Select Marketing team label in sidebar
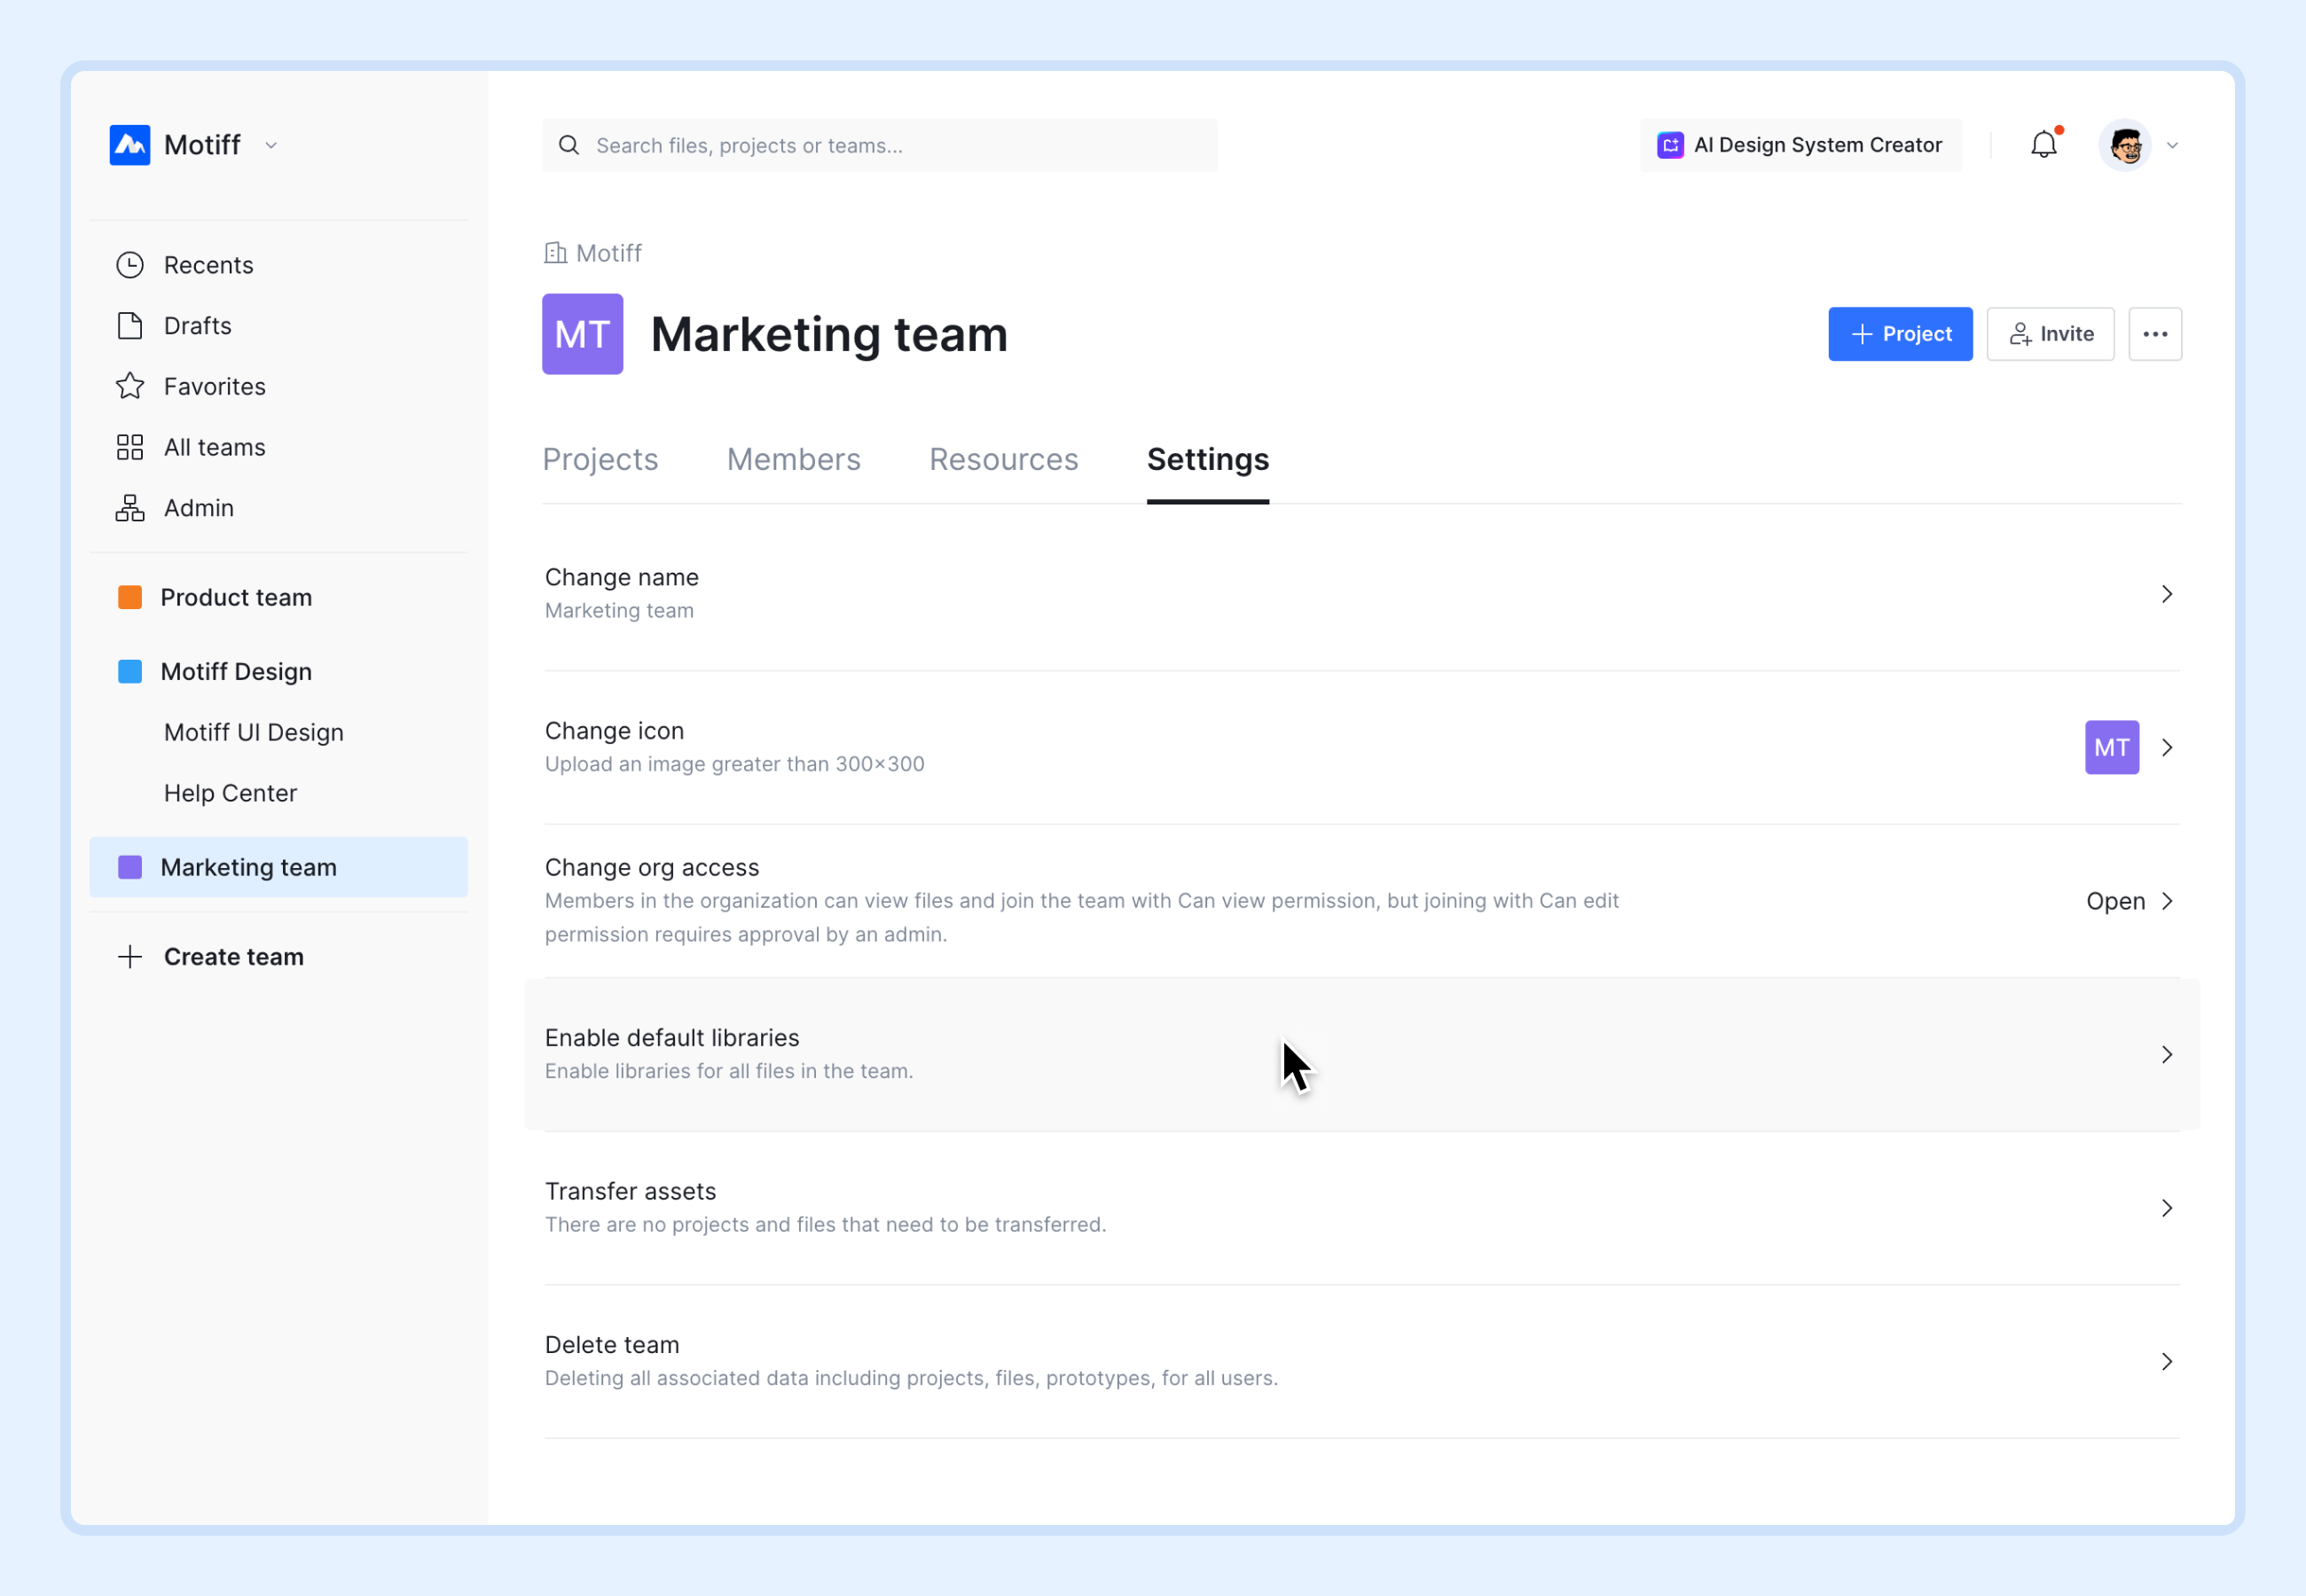This screenshot has height=1596, width=2306. tap(249, 867)
